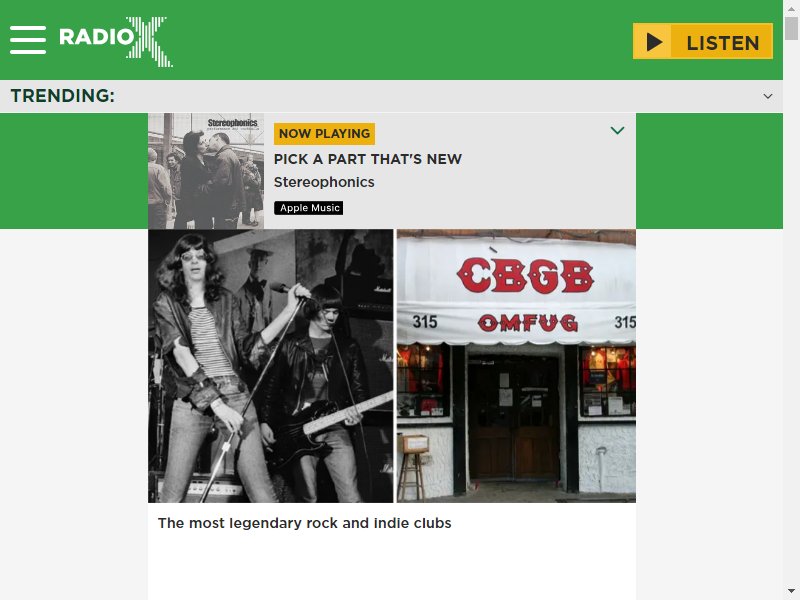Click the Trending label
800x600 pixels.
click(x=63, y=95)
